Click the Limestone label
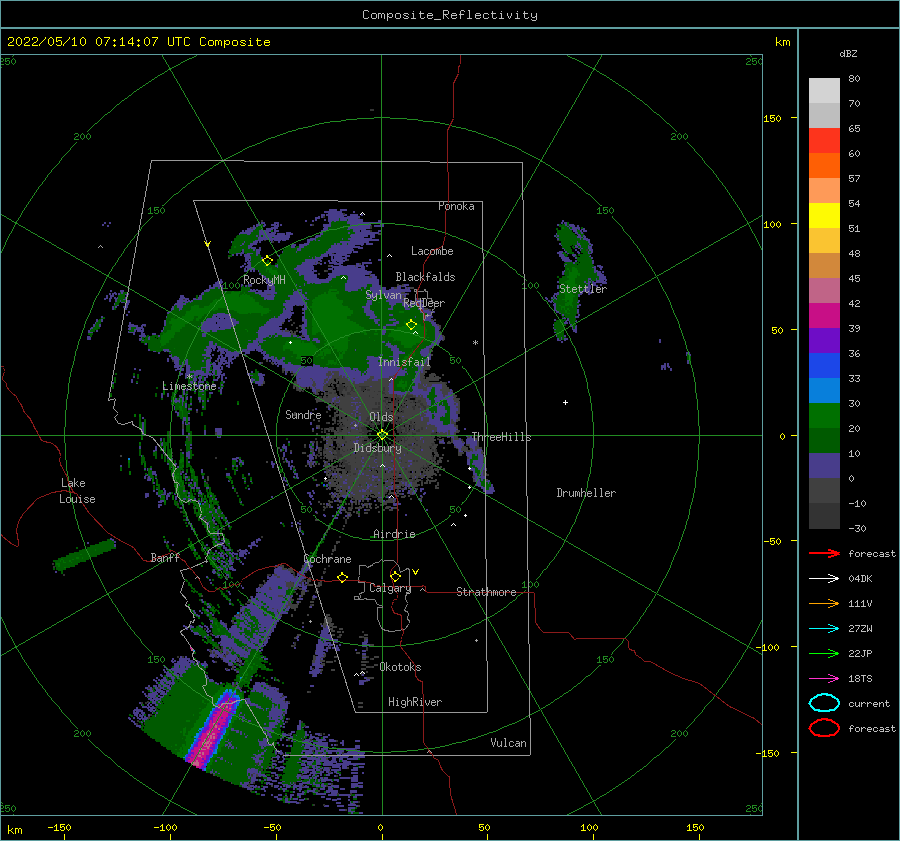This screenshot has height=841, width=900. point(189,386)
